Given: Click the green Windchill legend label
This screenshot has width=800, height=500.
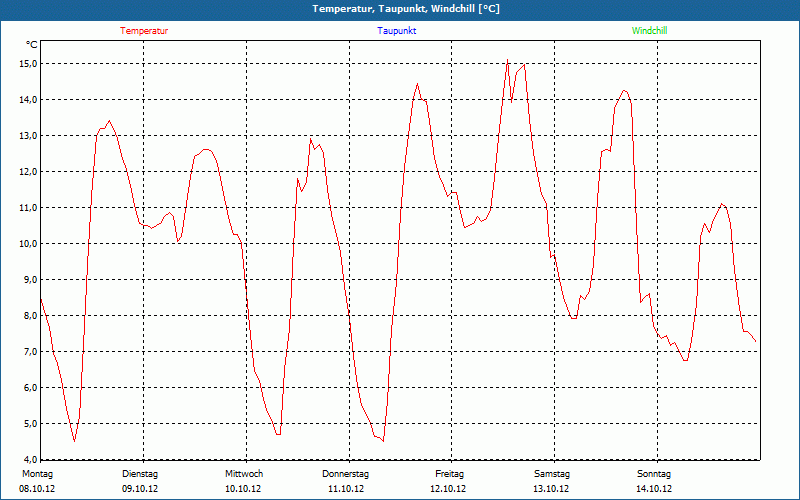Looking at the screenshot, I should point(649,31).
